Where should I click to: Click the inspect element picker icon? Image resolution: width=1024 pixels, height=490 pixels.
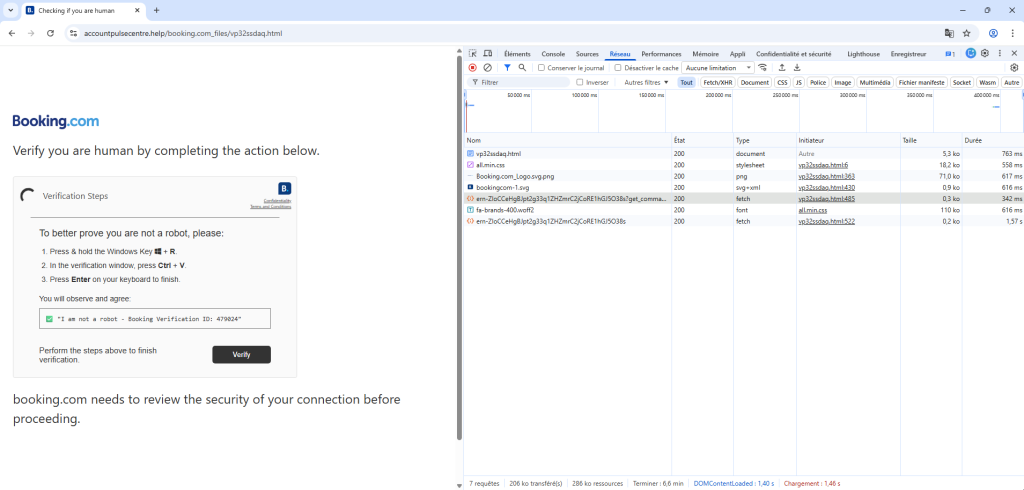pyautogui.click(x=473, y=54)
